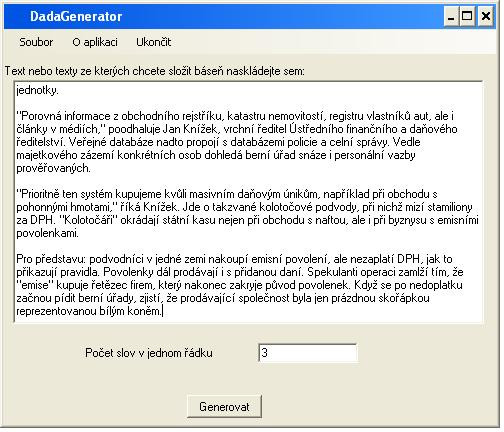Minimize the DadaGenerator window
504x432 pixels.
[x=451, y=16]
